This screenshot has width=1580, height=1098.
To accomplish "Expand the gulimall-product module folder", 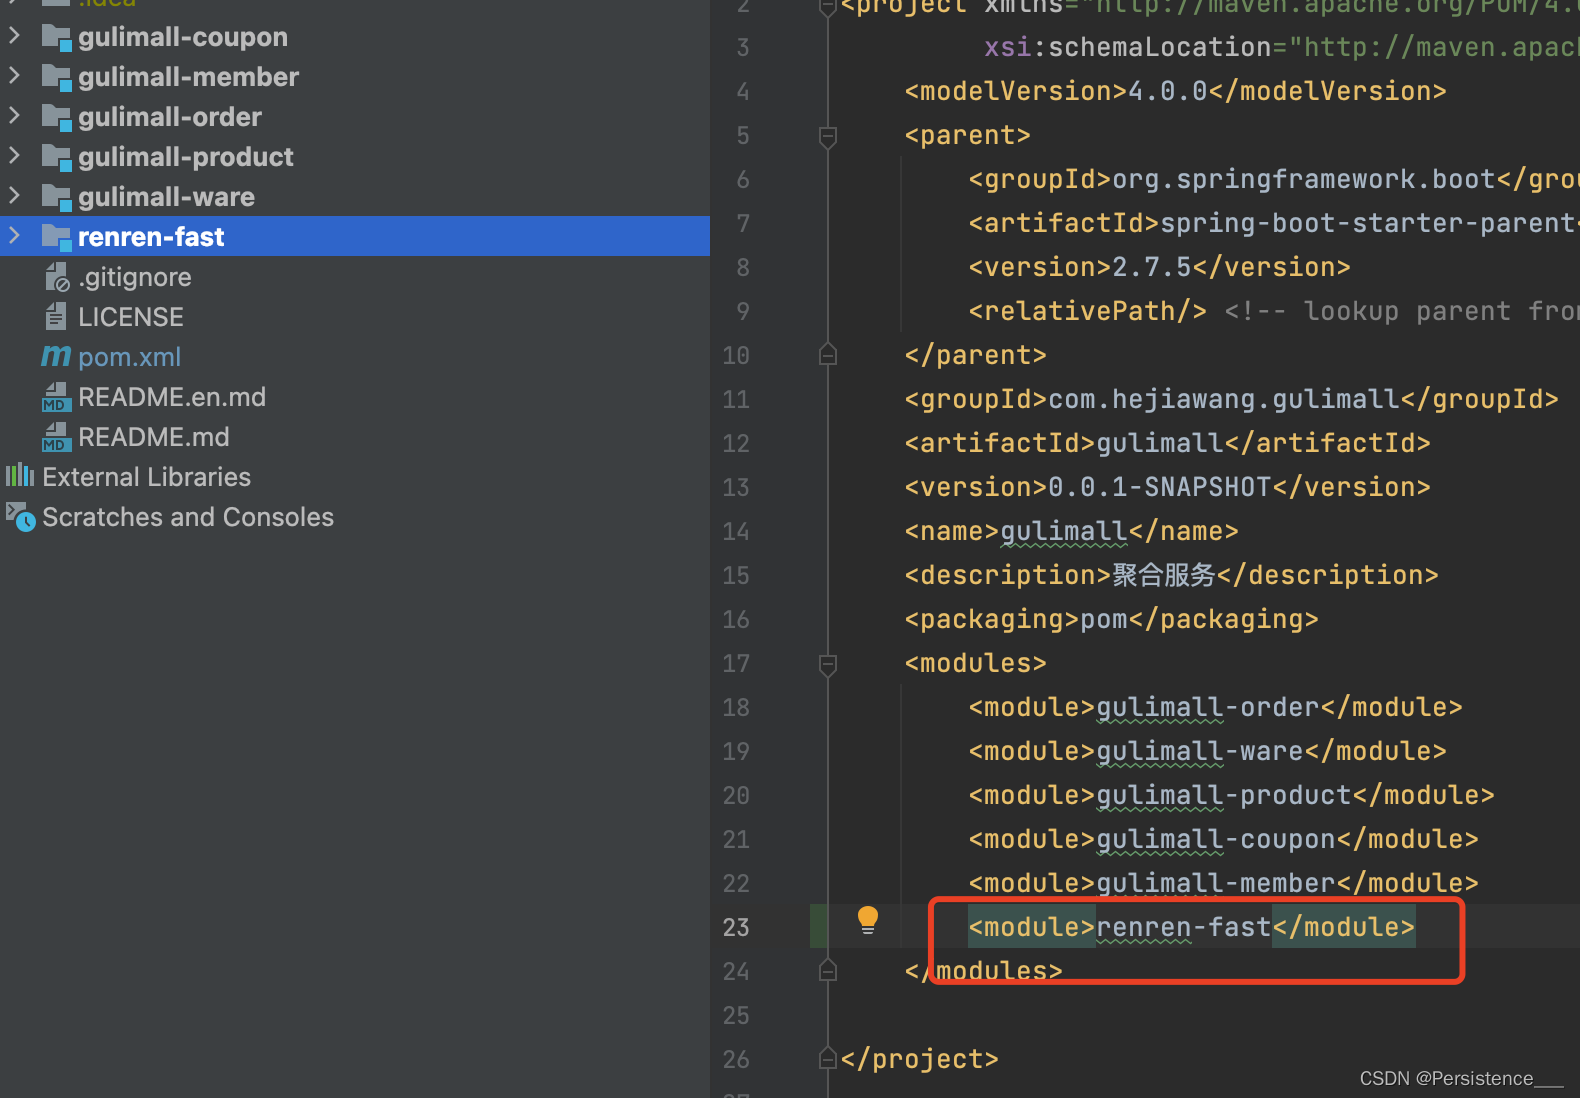I will pos(14,156).
